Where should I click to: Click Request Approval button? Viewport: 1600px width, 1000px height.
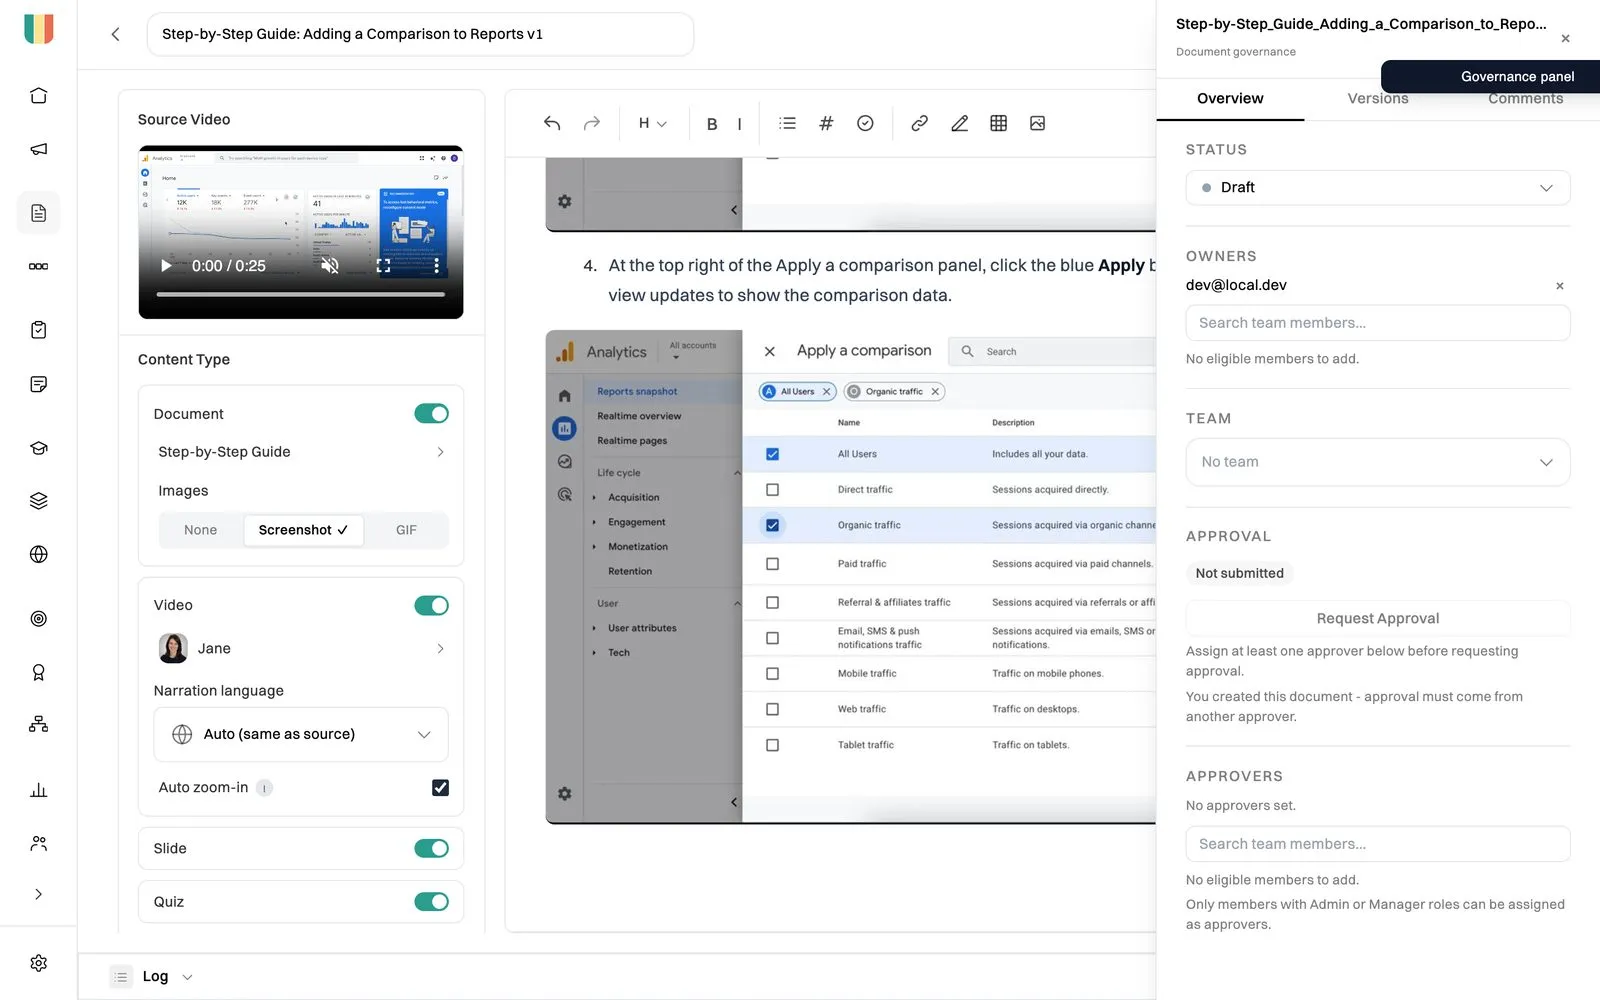(1378, 618)
